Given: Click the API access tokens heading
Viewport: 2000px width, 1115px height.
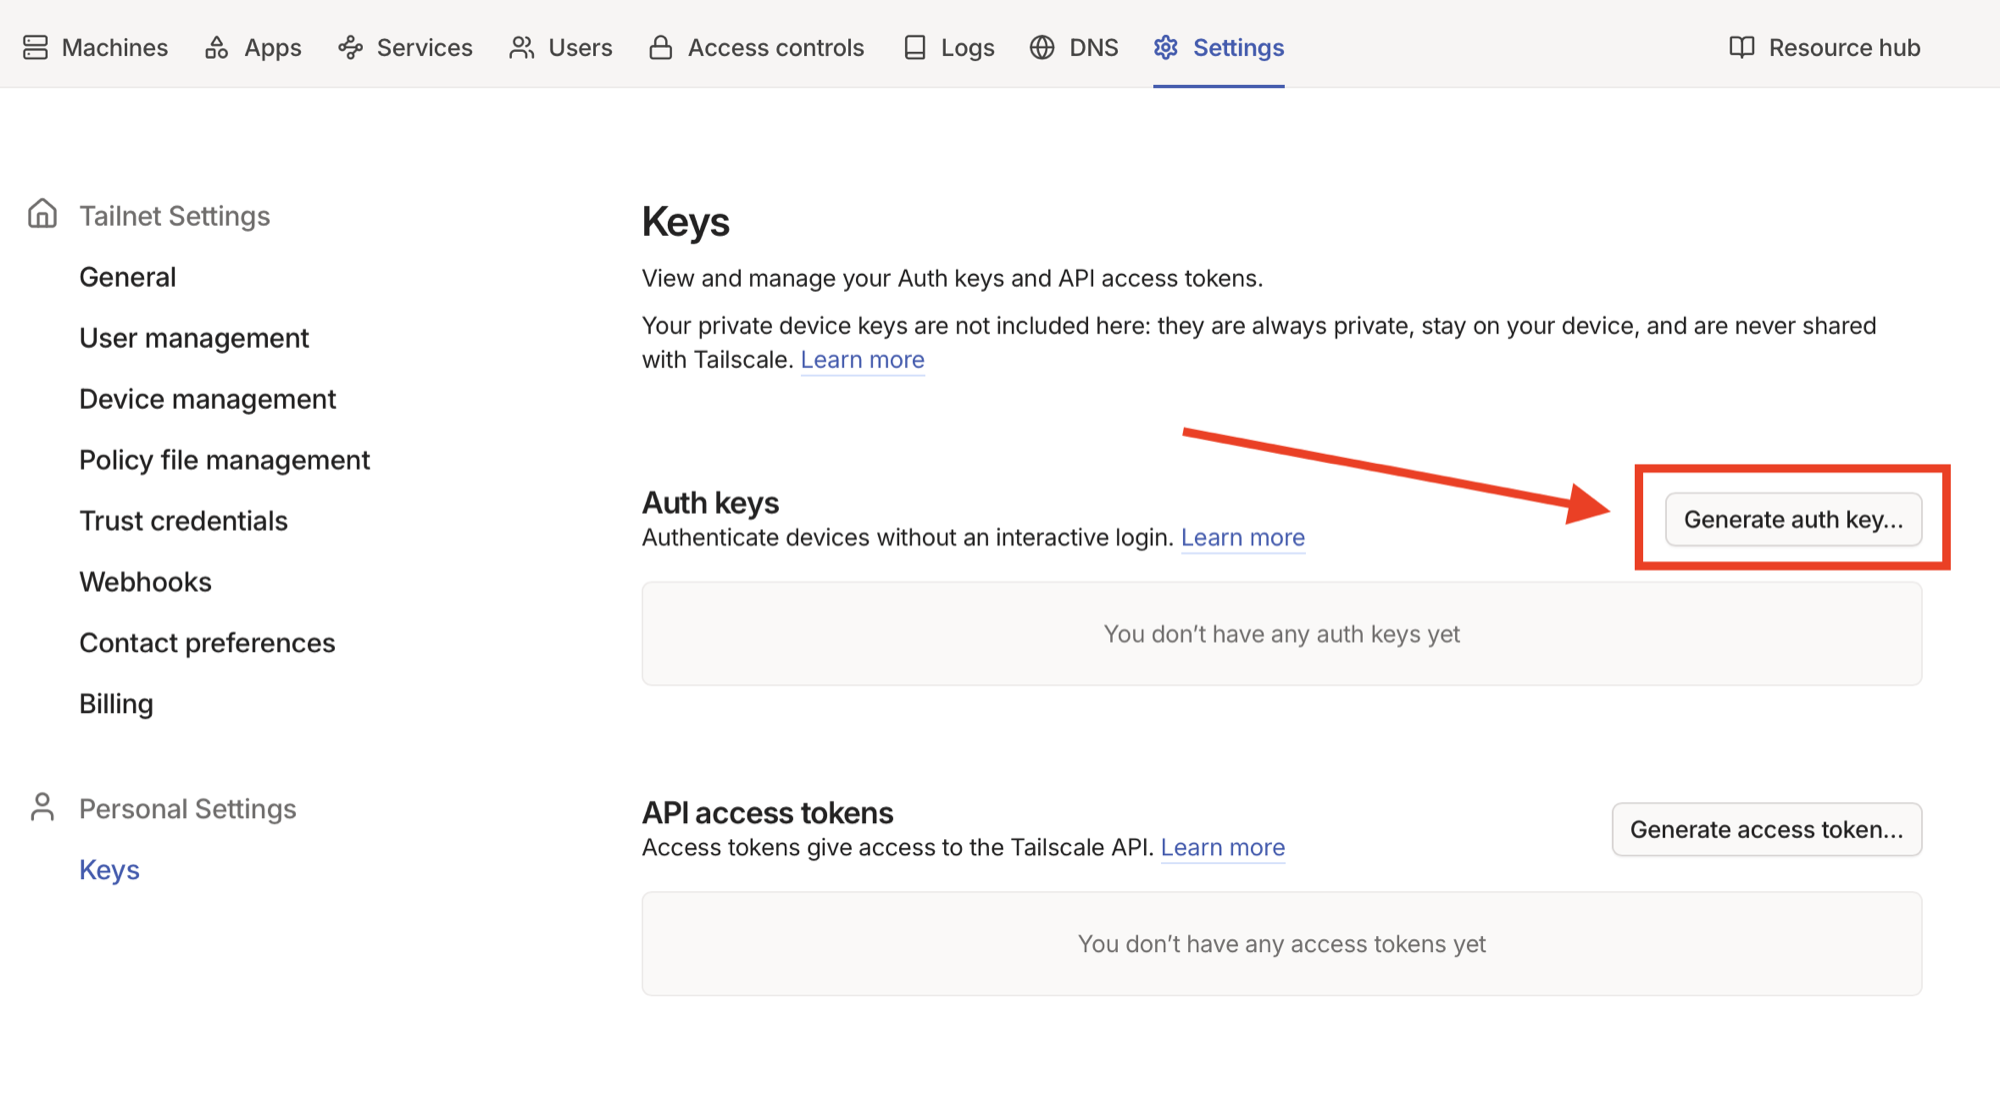Looking at the screenshot, I should pyautogui.click(x=768, y=813).
